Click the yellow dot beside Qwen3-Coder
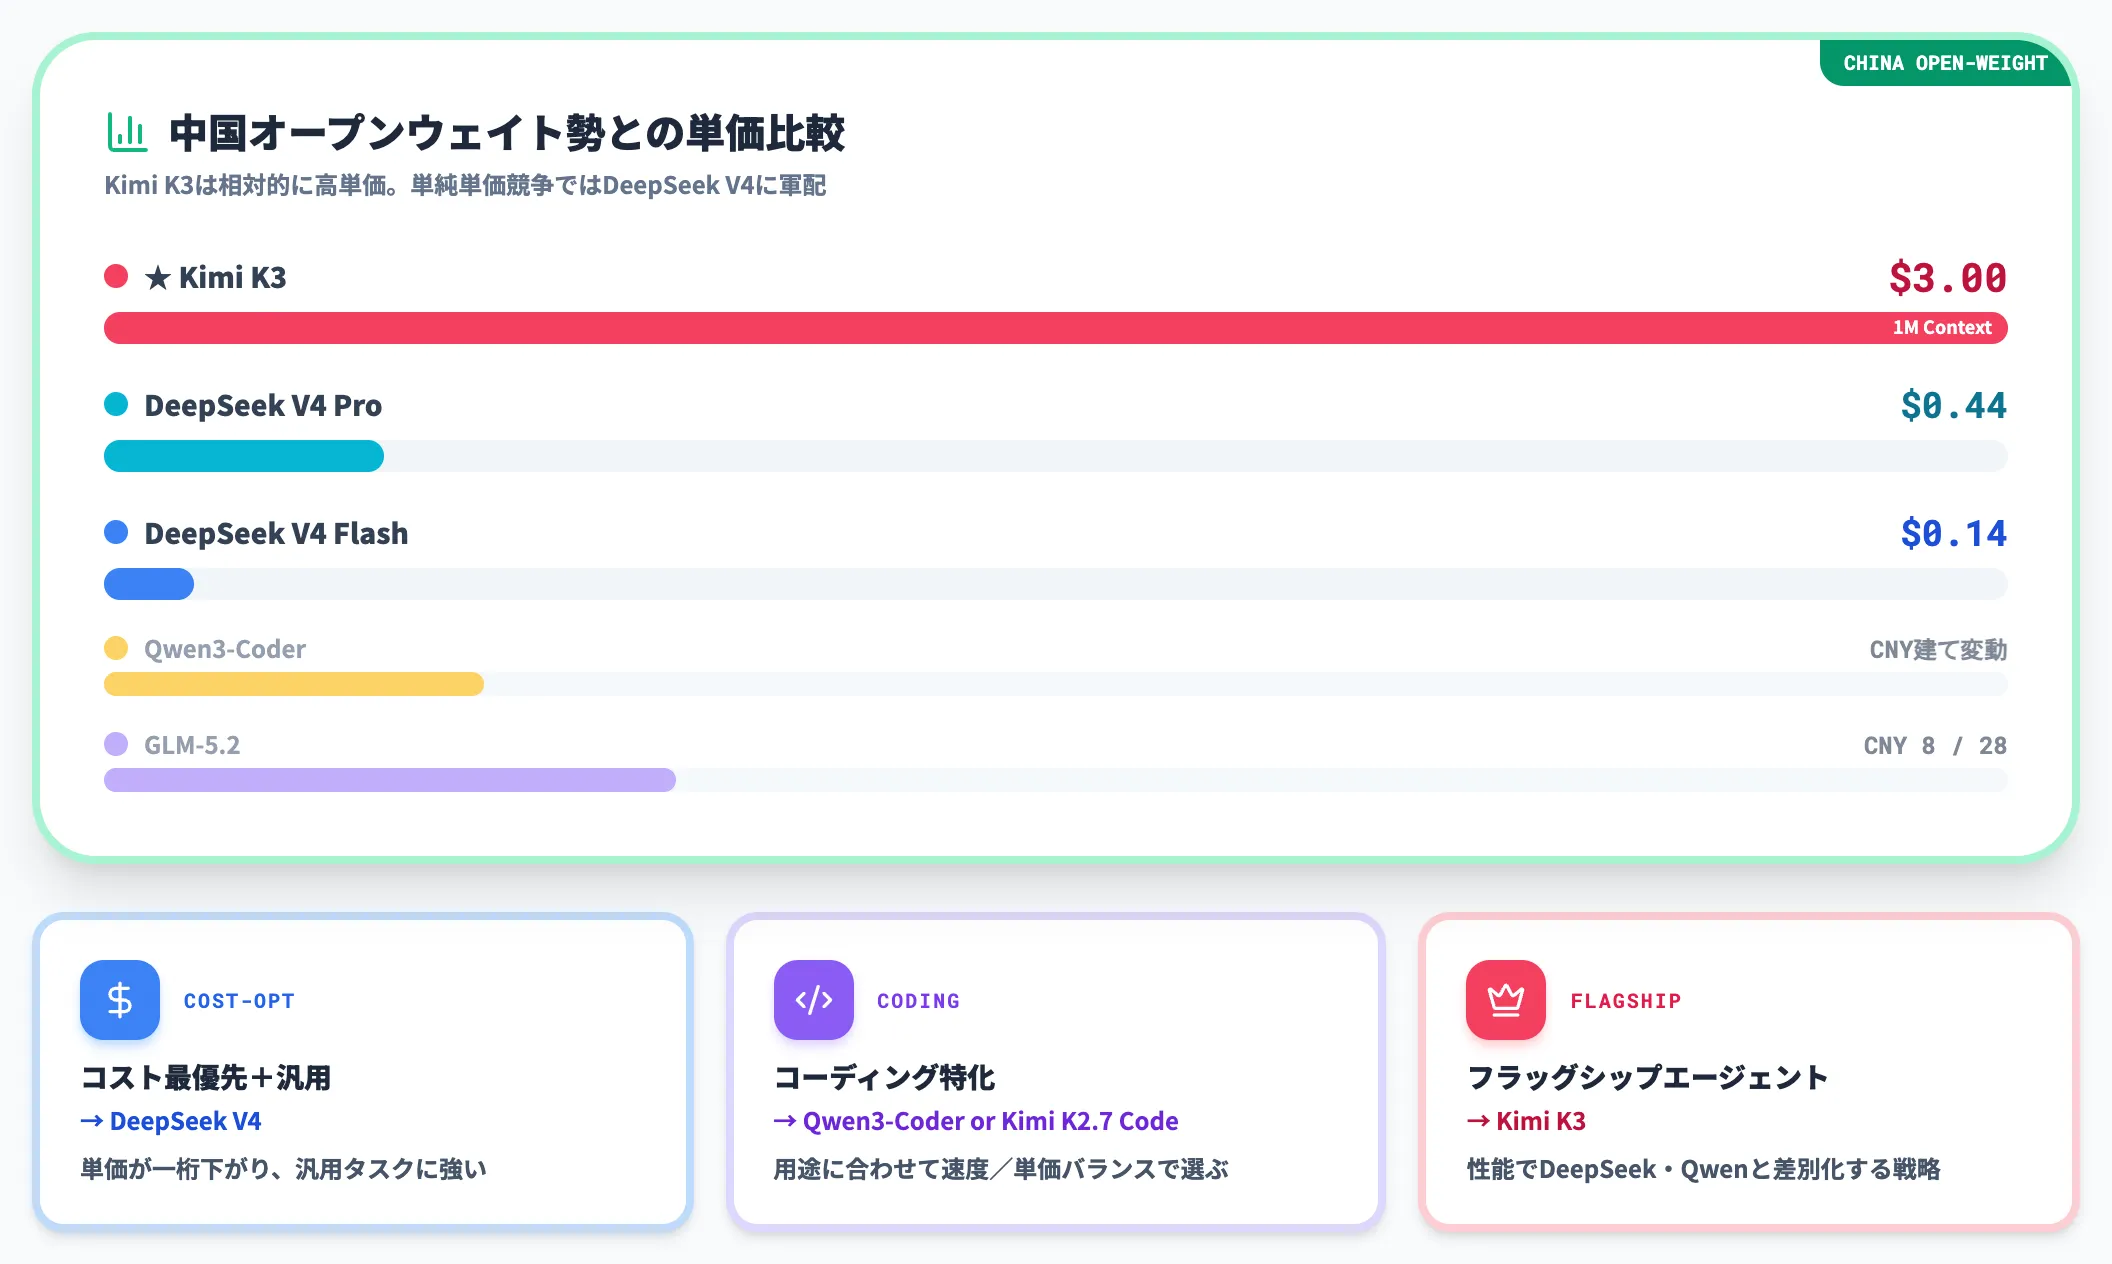The image size is (2112, 1264). [116, 648]
